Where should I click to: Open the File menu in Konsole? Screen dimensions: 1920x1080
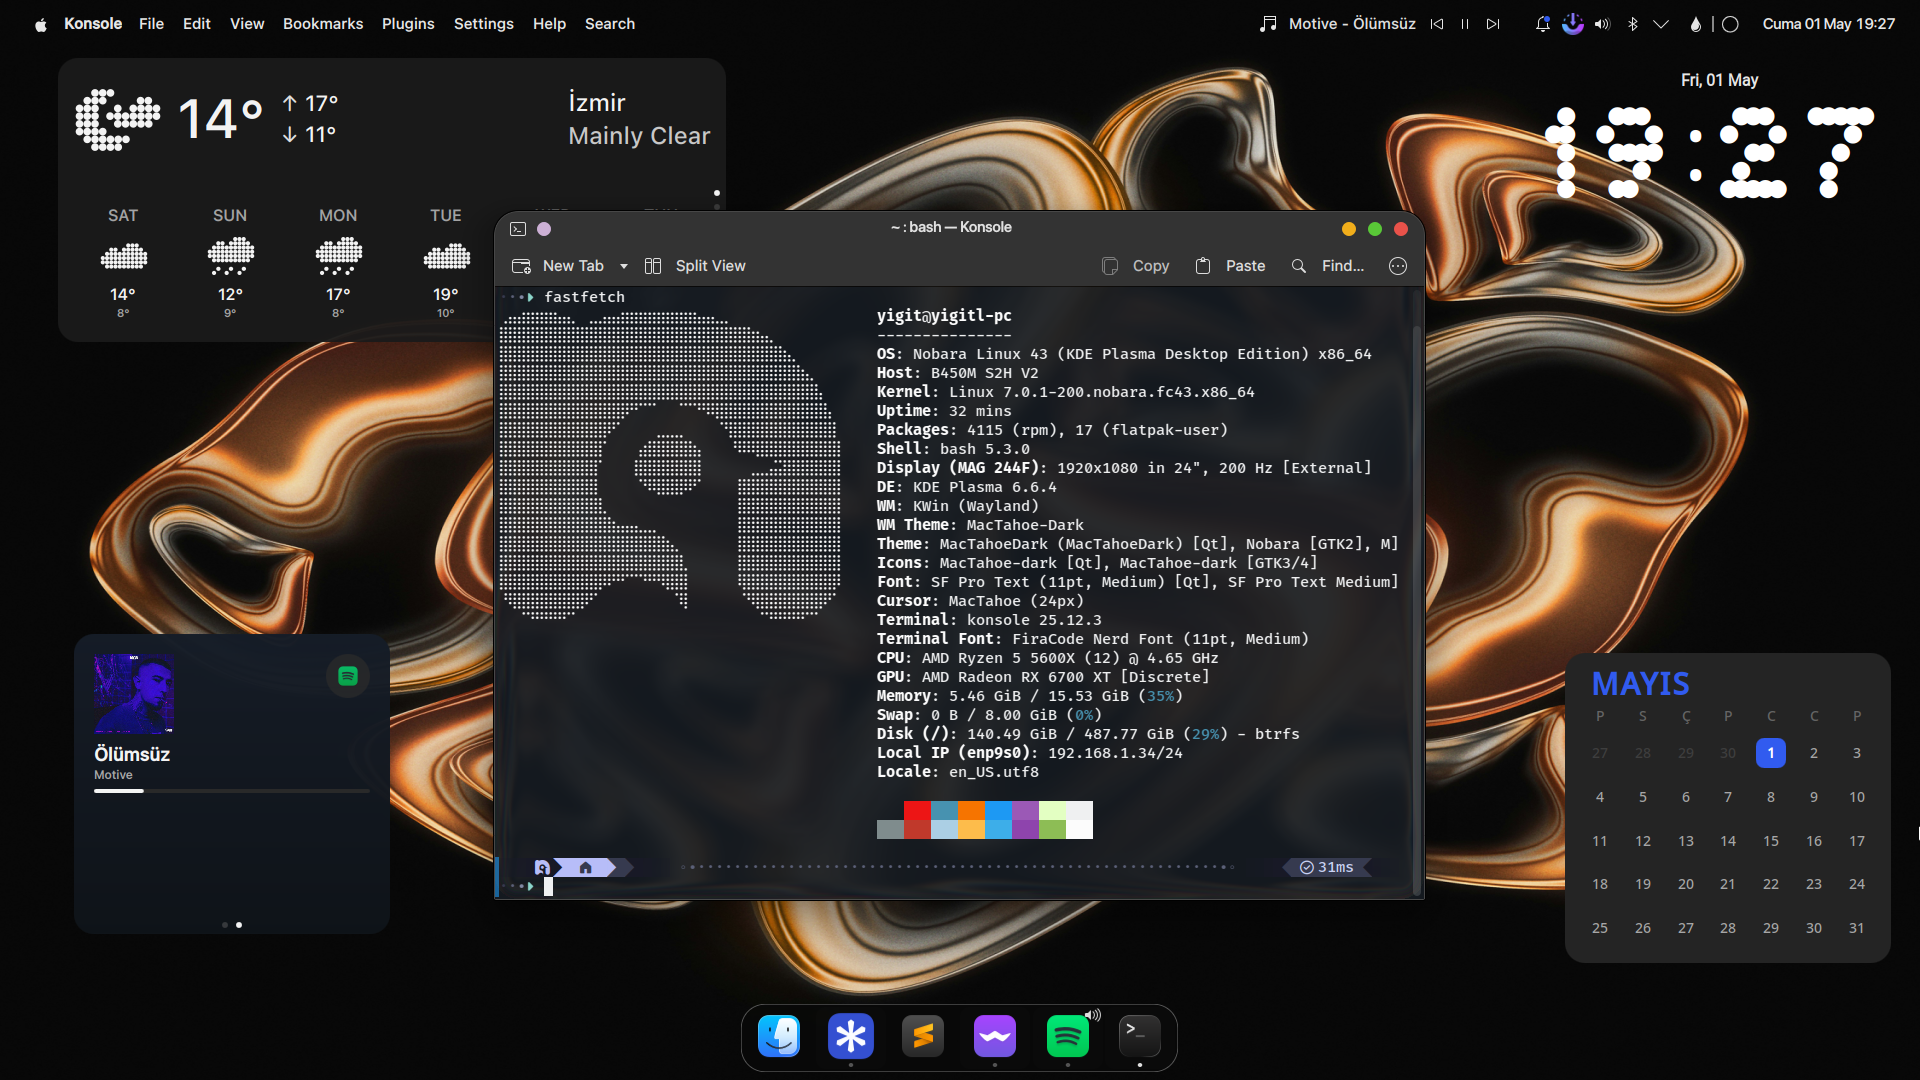[151, 24]
